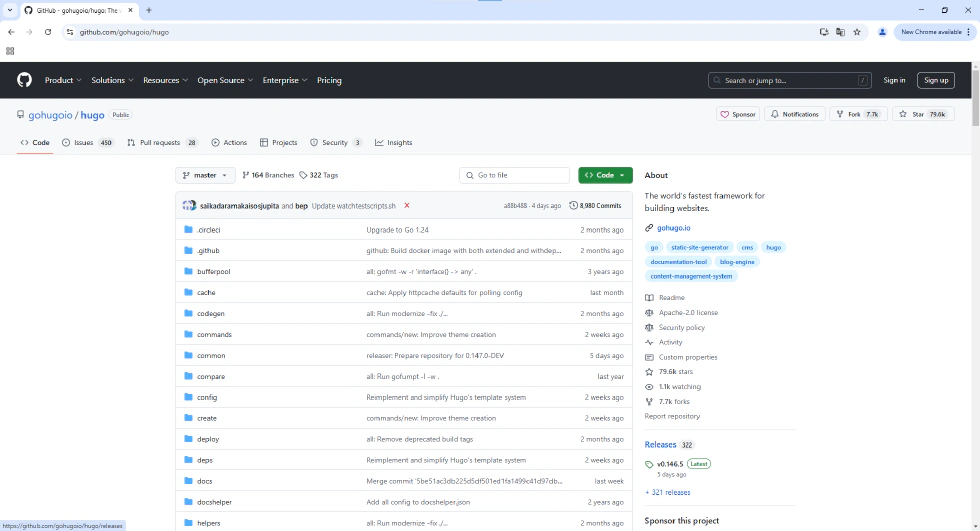The width and height of the screenshot is (980, 531).
Task: Expand the master branch dropdown
Action: coord(205,175)
